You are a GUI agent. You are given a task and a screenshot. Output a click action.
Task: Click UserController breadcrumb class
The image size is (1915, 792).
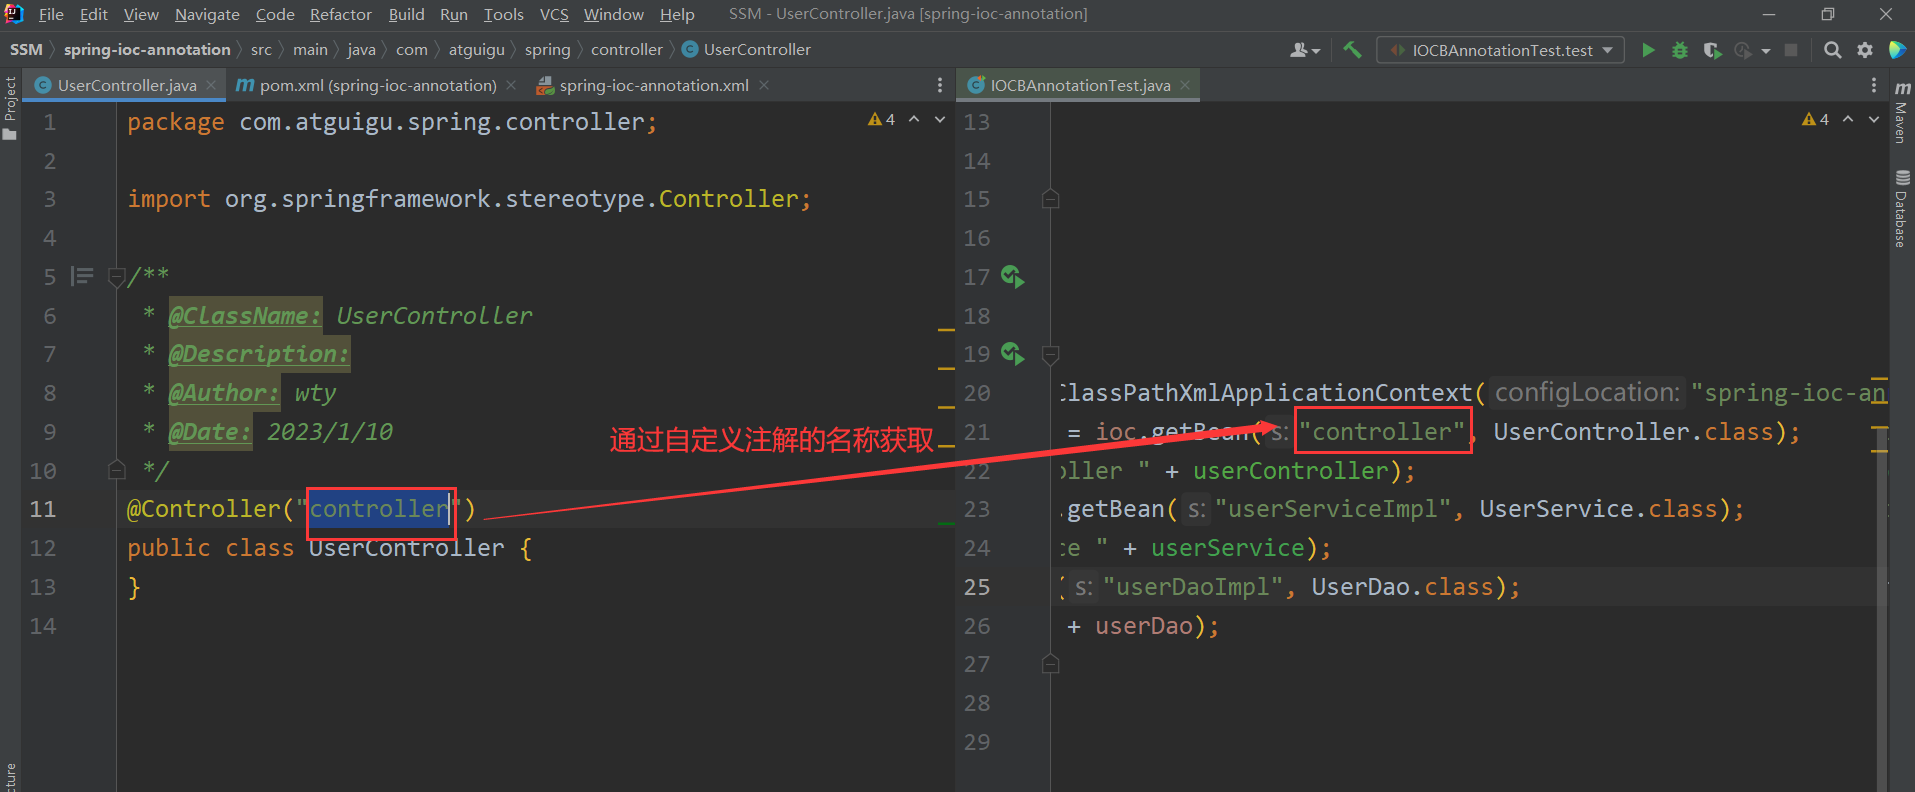click(x=747, y=50)
